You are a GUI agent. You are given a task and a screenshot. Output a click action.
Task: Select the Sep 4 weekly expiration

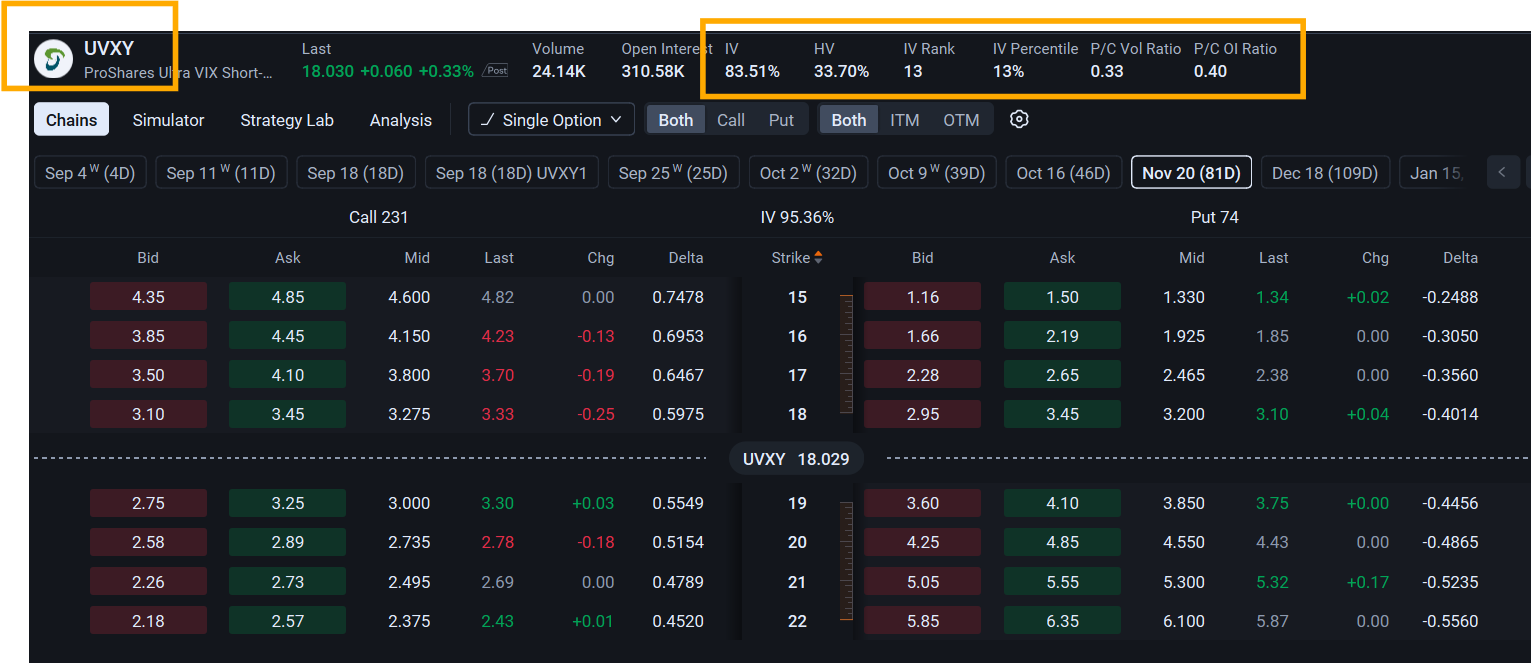[90, 173]
